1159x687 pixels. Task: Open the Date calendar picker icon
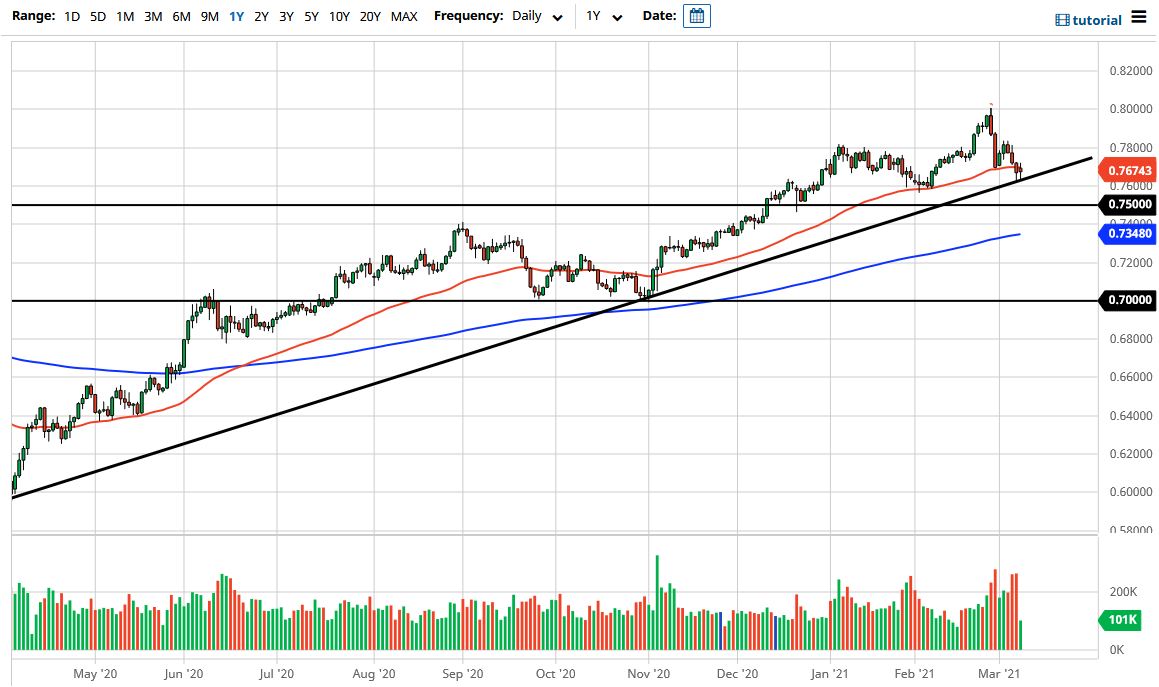point(696,15)
